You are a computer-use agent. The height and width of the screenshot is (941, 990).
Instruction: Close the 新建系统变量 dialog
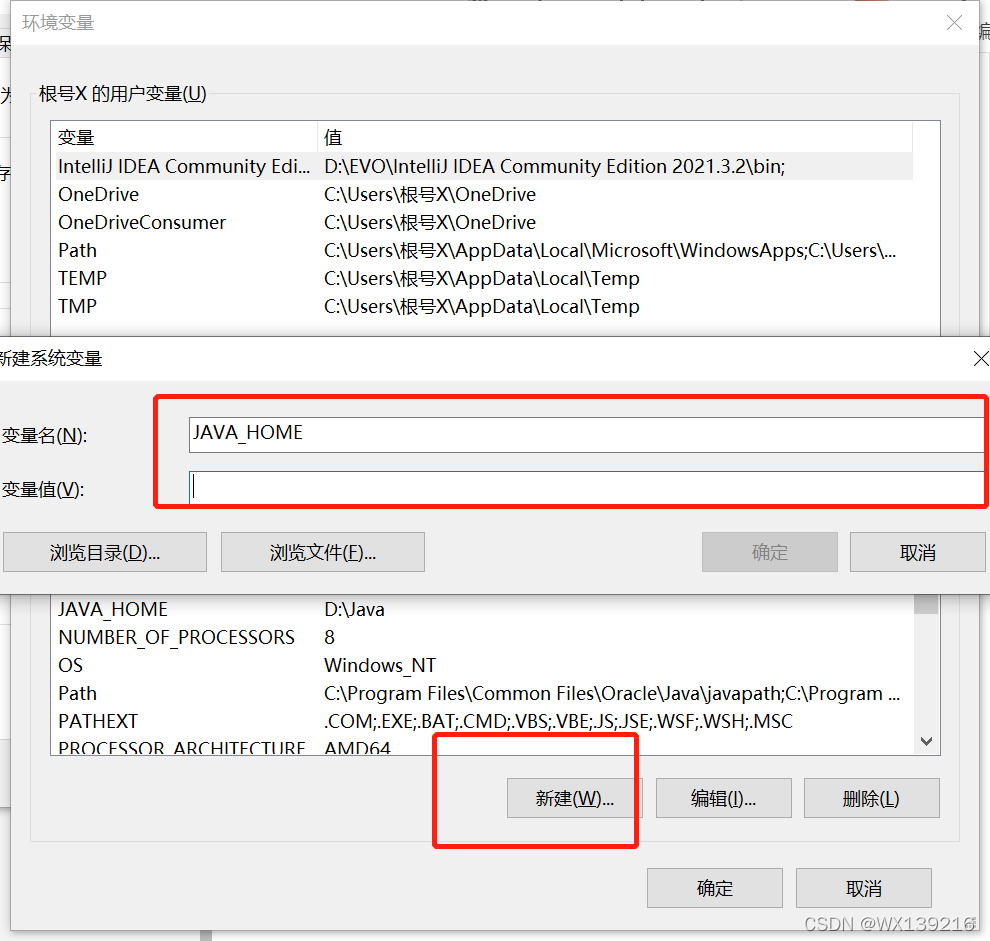(981, 359)
